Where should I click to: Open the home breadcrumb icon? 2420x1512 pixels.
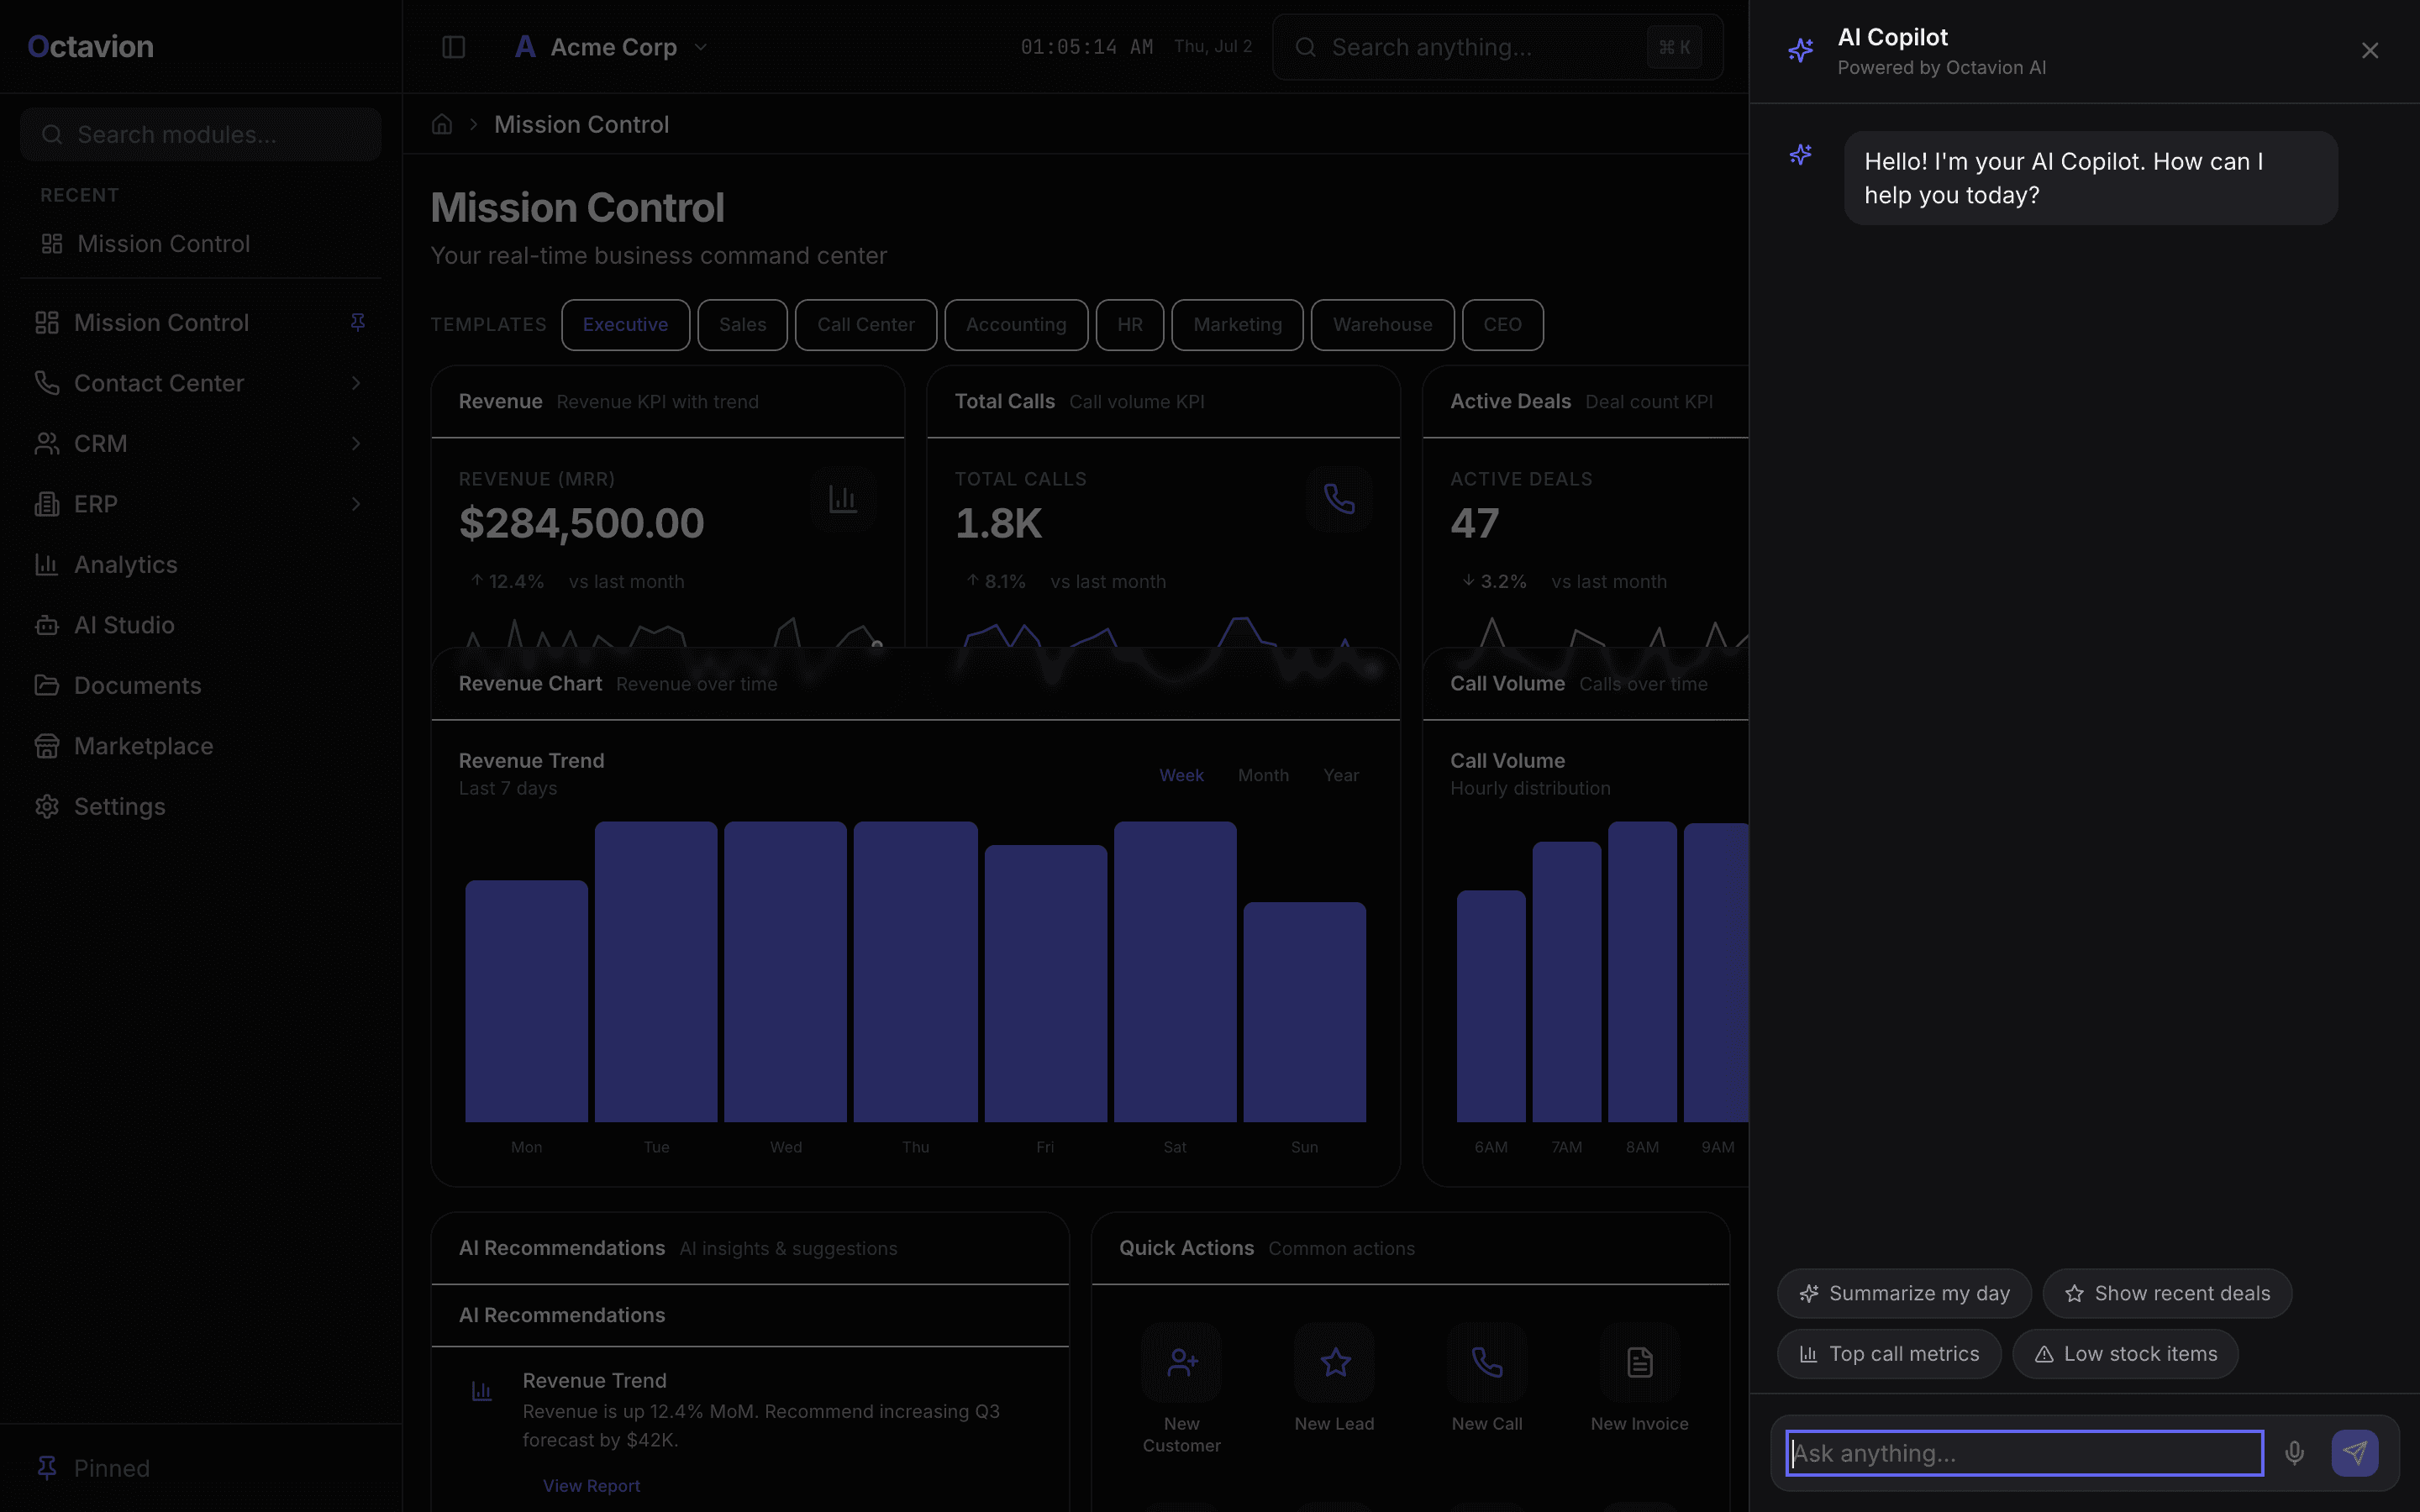(x=442, y=124)
